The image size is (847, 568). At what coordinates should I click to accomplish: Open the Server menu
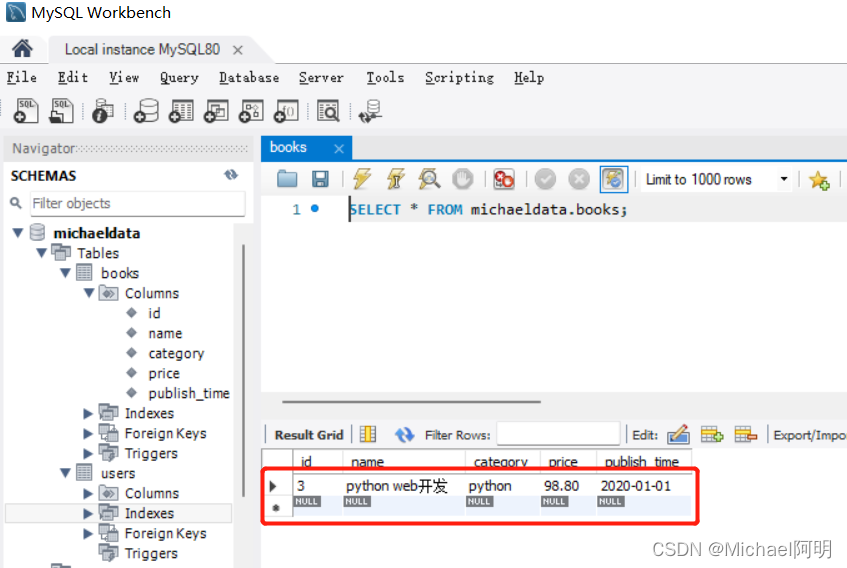coord(321,77)
